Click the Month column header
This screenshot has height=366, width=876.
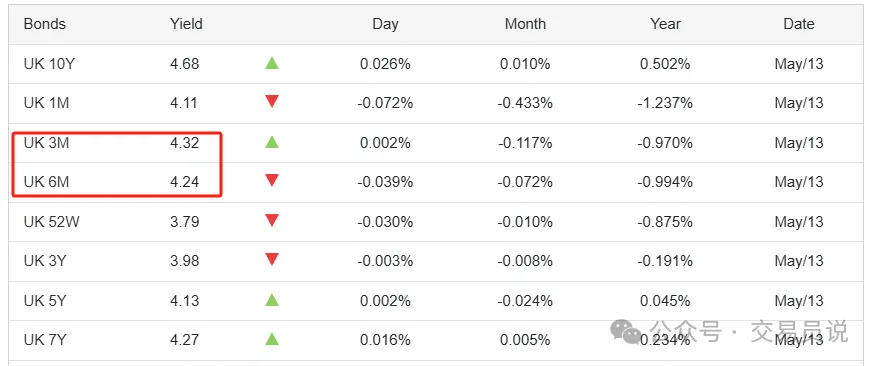point(525,24)
